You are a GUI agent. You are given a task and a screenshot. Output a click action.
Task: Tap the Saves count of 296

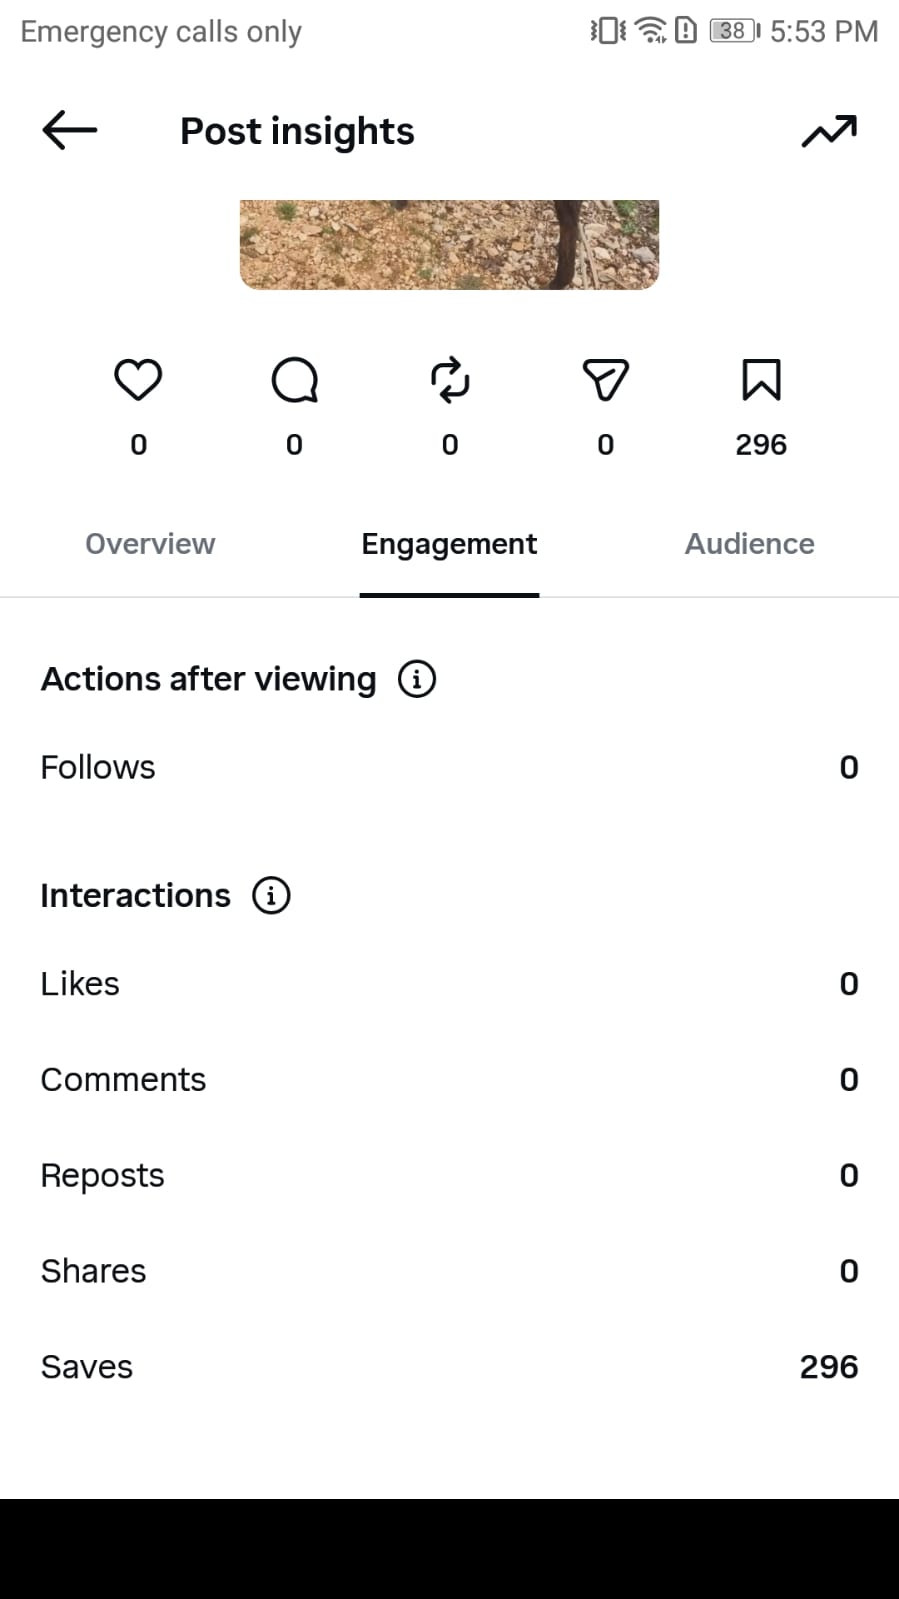click(x=829, y=1367)
